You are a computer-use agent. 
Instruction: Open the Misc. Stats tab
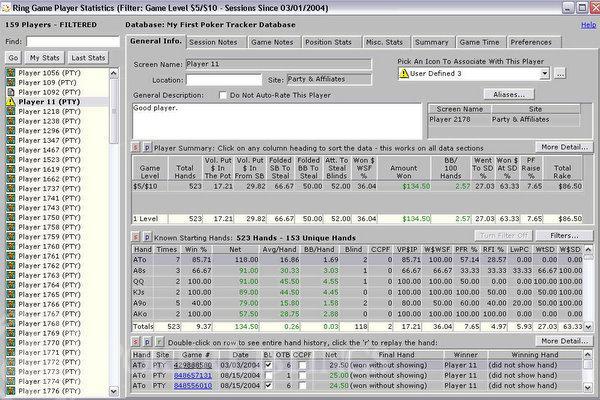point(386,42)
